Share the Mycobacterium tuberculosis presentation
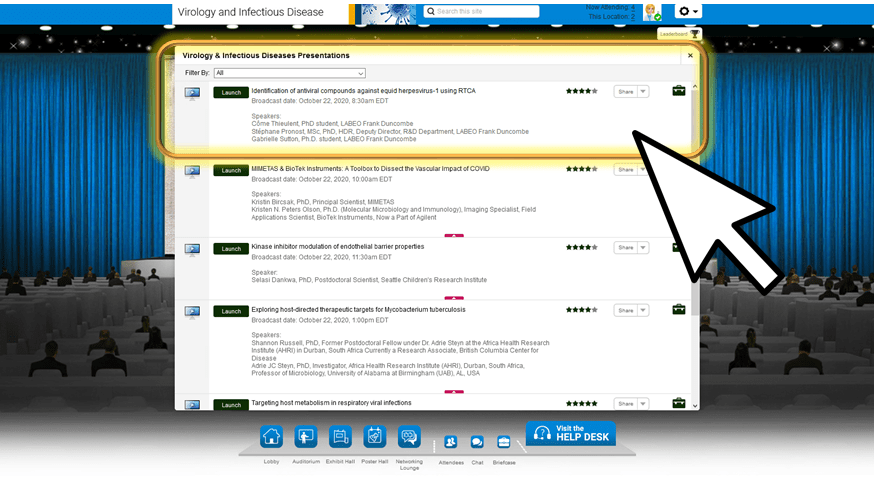 pyautogui.click(x=625, y=310)
